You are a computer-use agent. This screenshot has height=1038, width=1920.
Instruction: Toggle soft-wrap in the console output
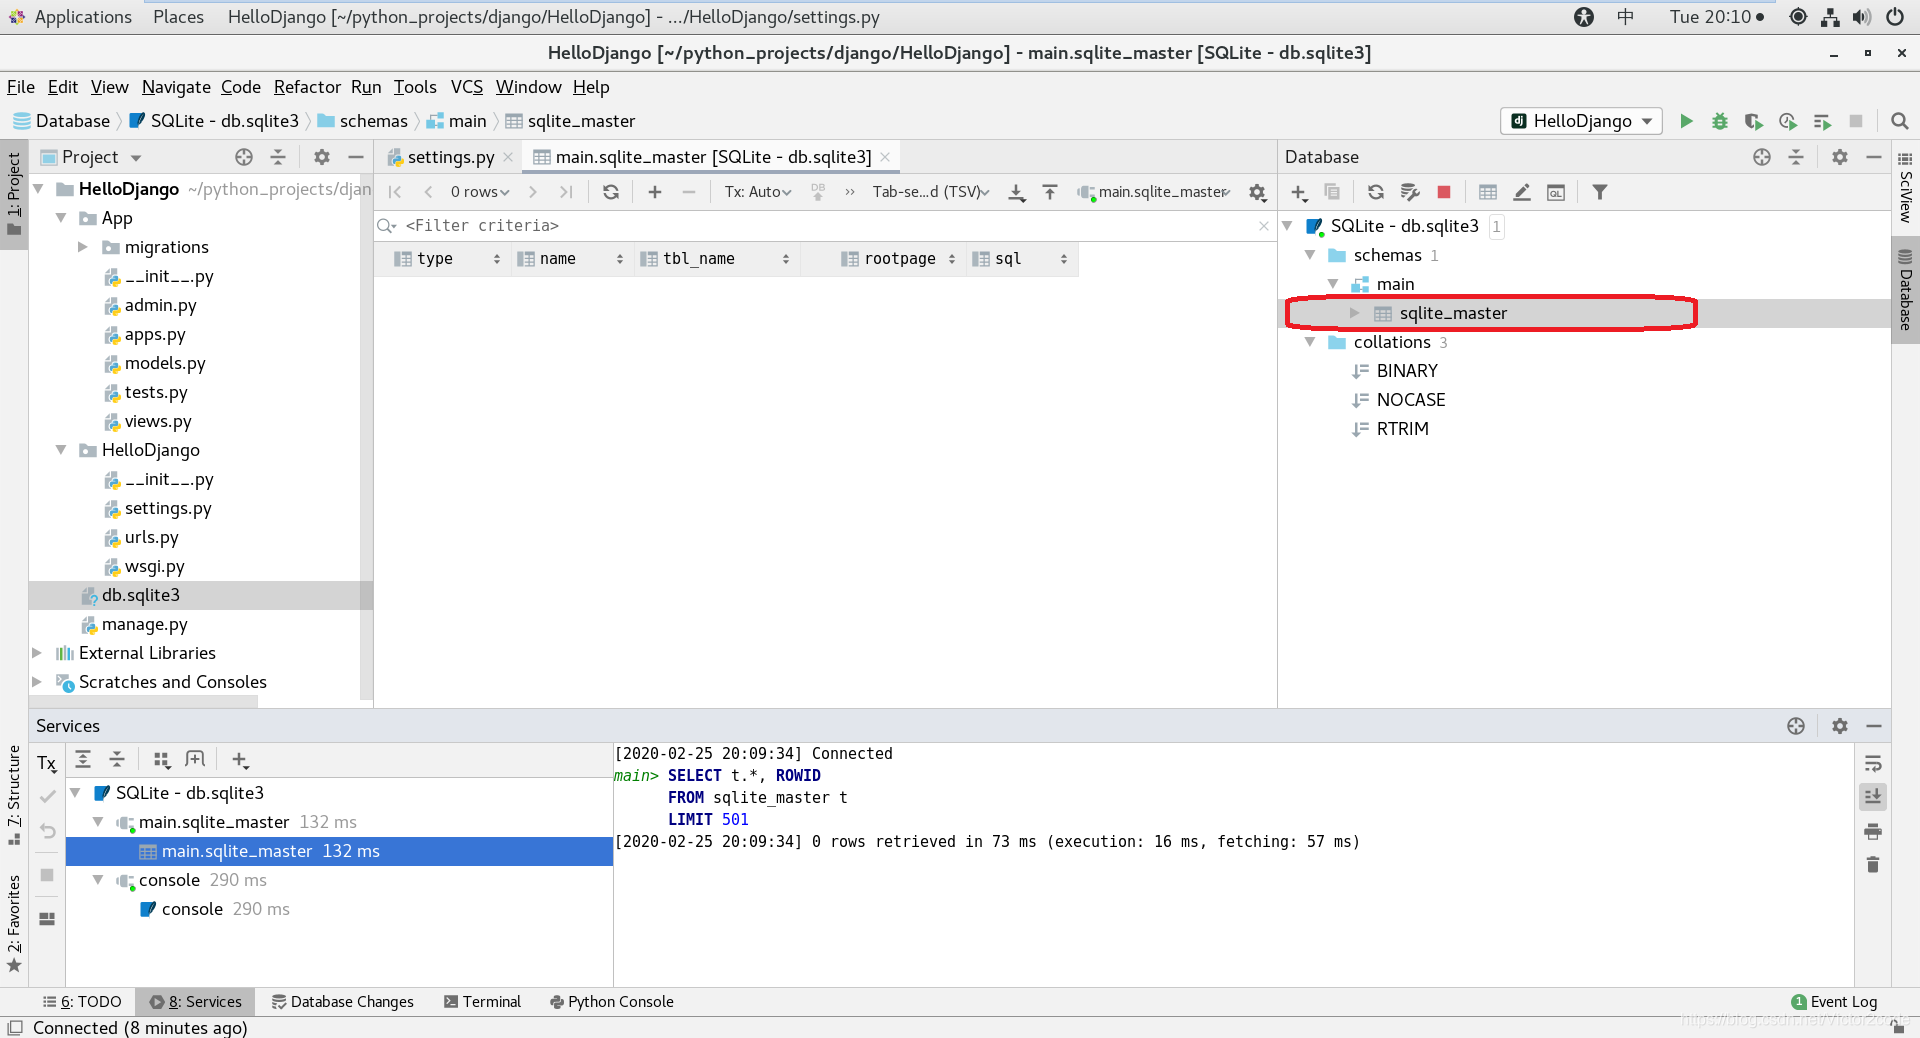(x=1873, y=763)
